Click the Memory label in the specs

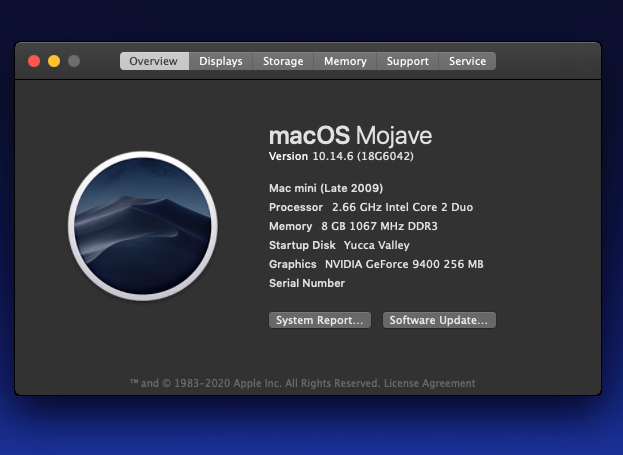(x=290, y=227)
